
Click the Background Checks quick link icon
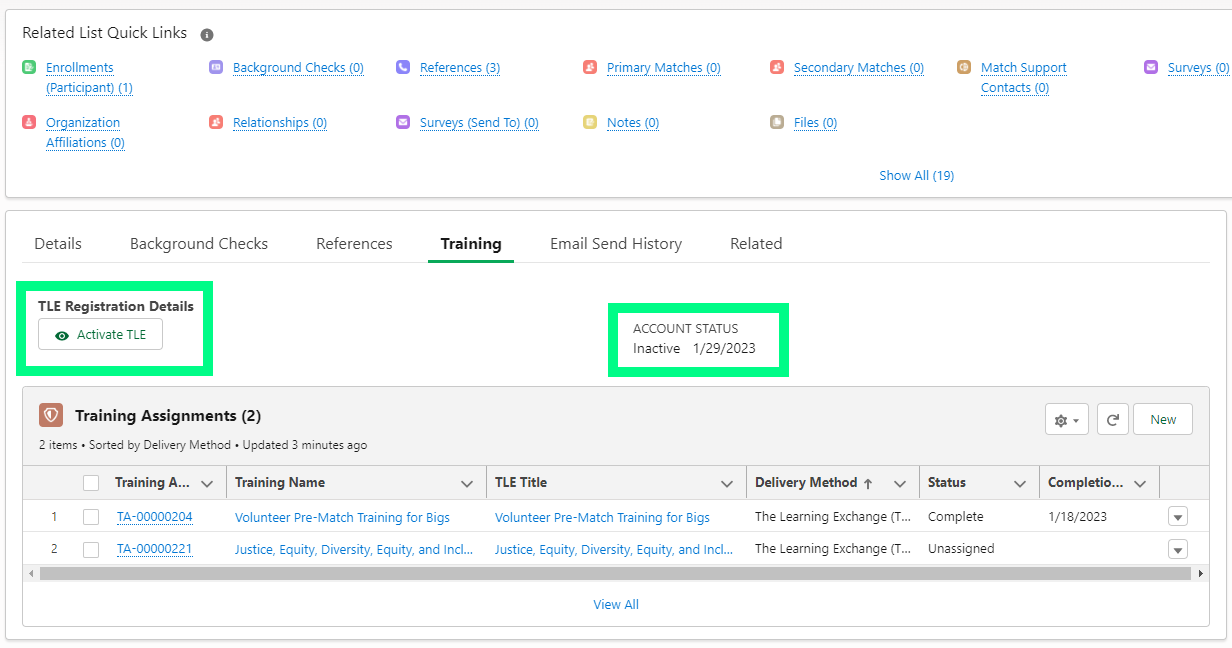click(x=216, y=68)
